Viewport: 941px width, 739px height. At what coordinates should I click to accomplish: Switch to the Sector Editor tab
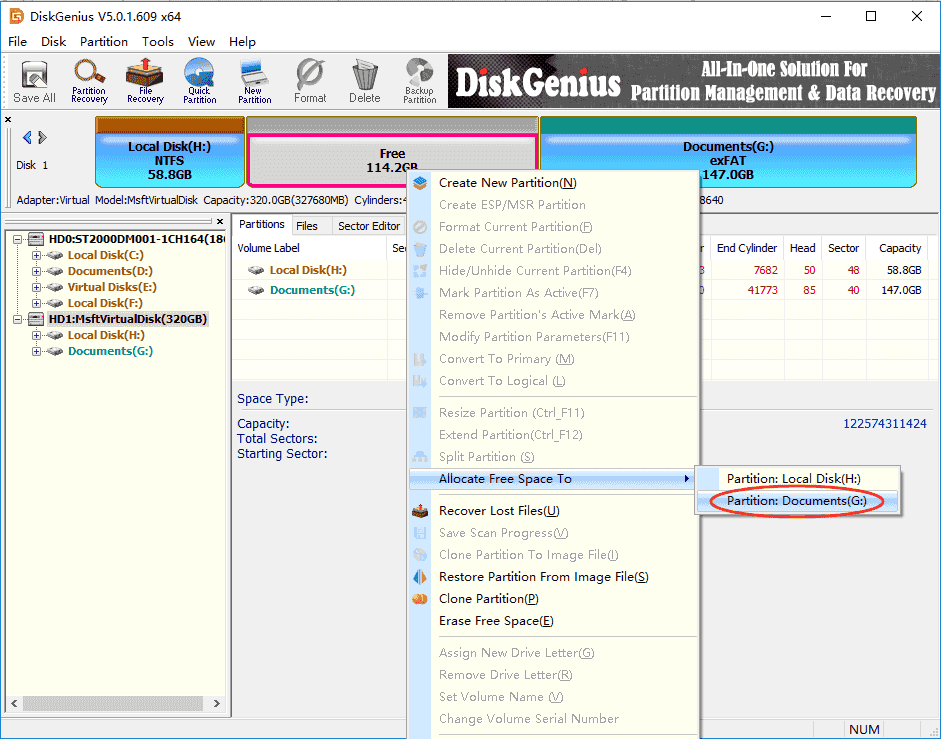click(368, 226)
